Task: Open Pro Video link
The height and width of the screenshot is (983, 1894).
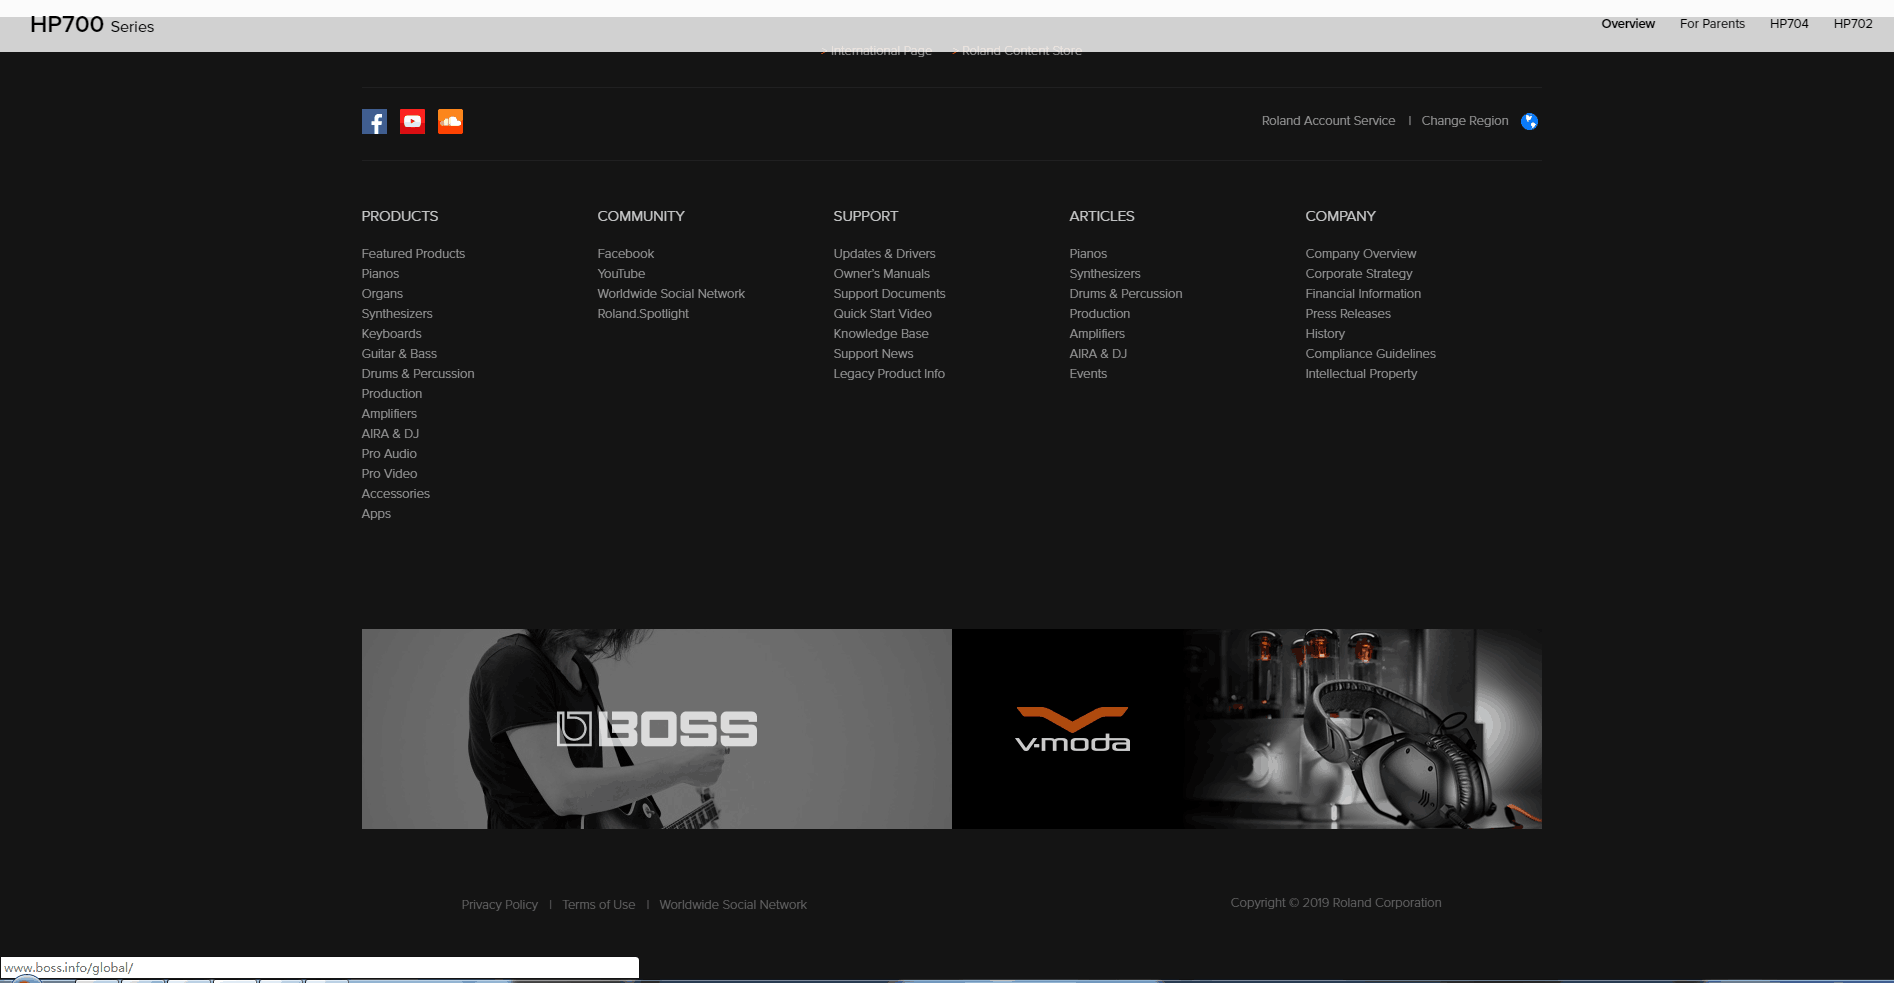Action: pyautogui.click(x=389, y=474)
